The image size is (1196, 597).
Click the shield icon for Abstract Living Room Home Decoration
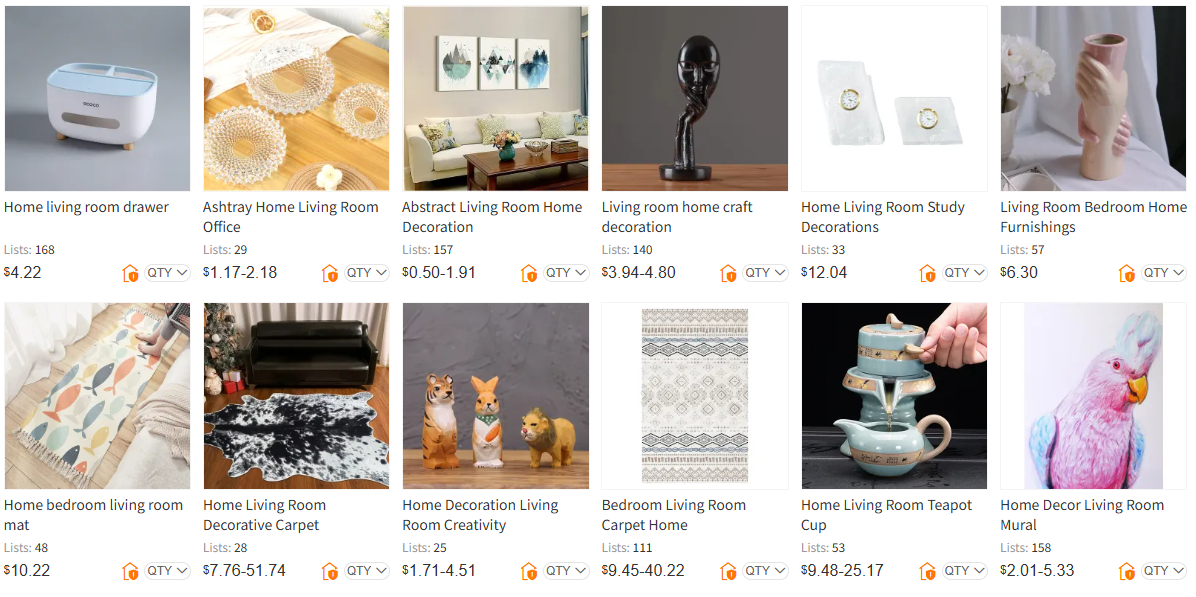tap(529, 273)
